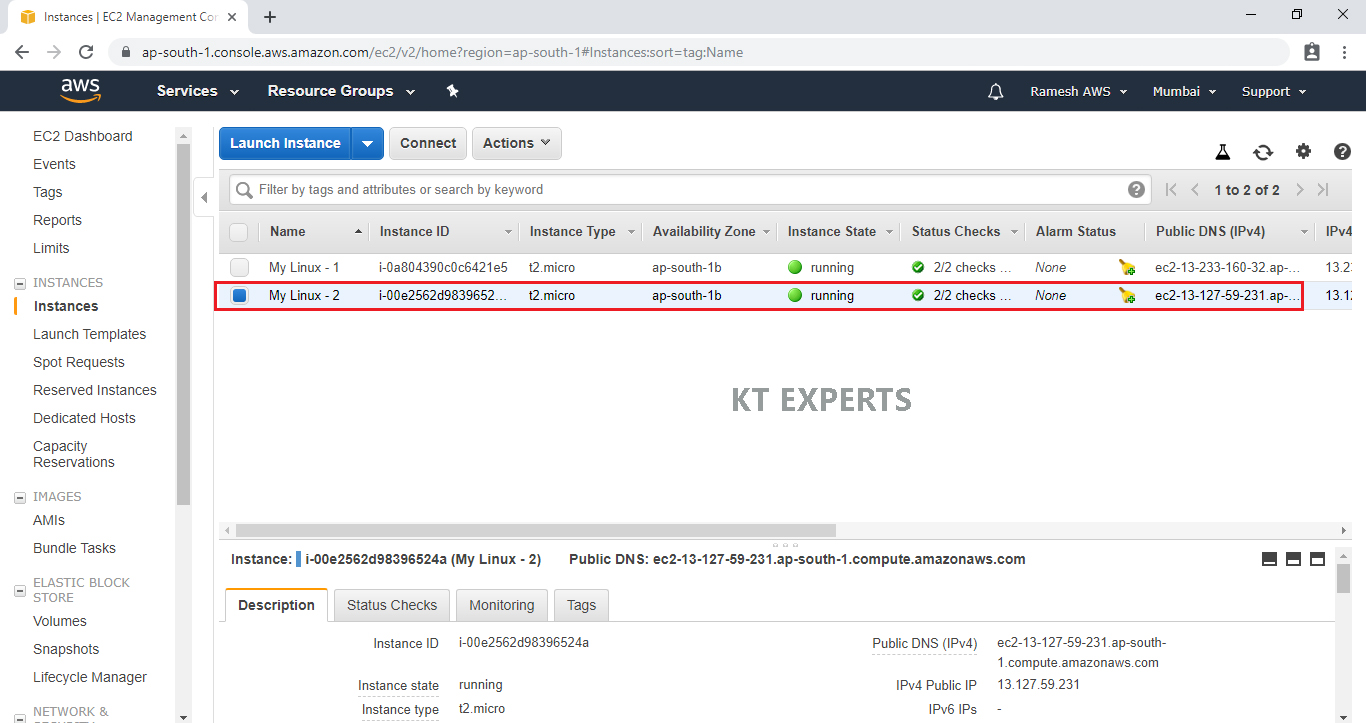Open a new browser tab
Viewport: 1366px width, 723px height.
(x=270, y=17)
